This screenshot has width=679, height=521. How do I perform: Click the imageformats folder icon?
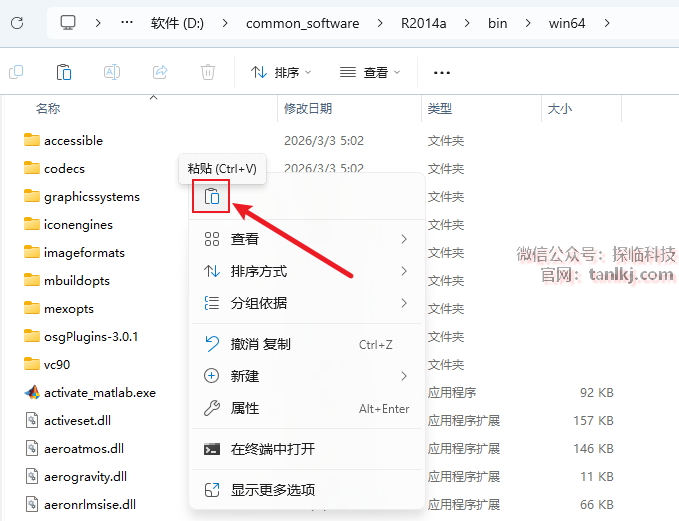pyautogui.click(x=32, y=252)
